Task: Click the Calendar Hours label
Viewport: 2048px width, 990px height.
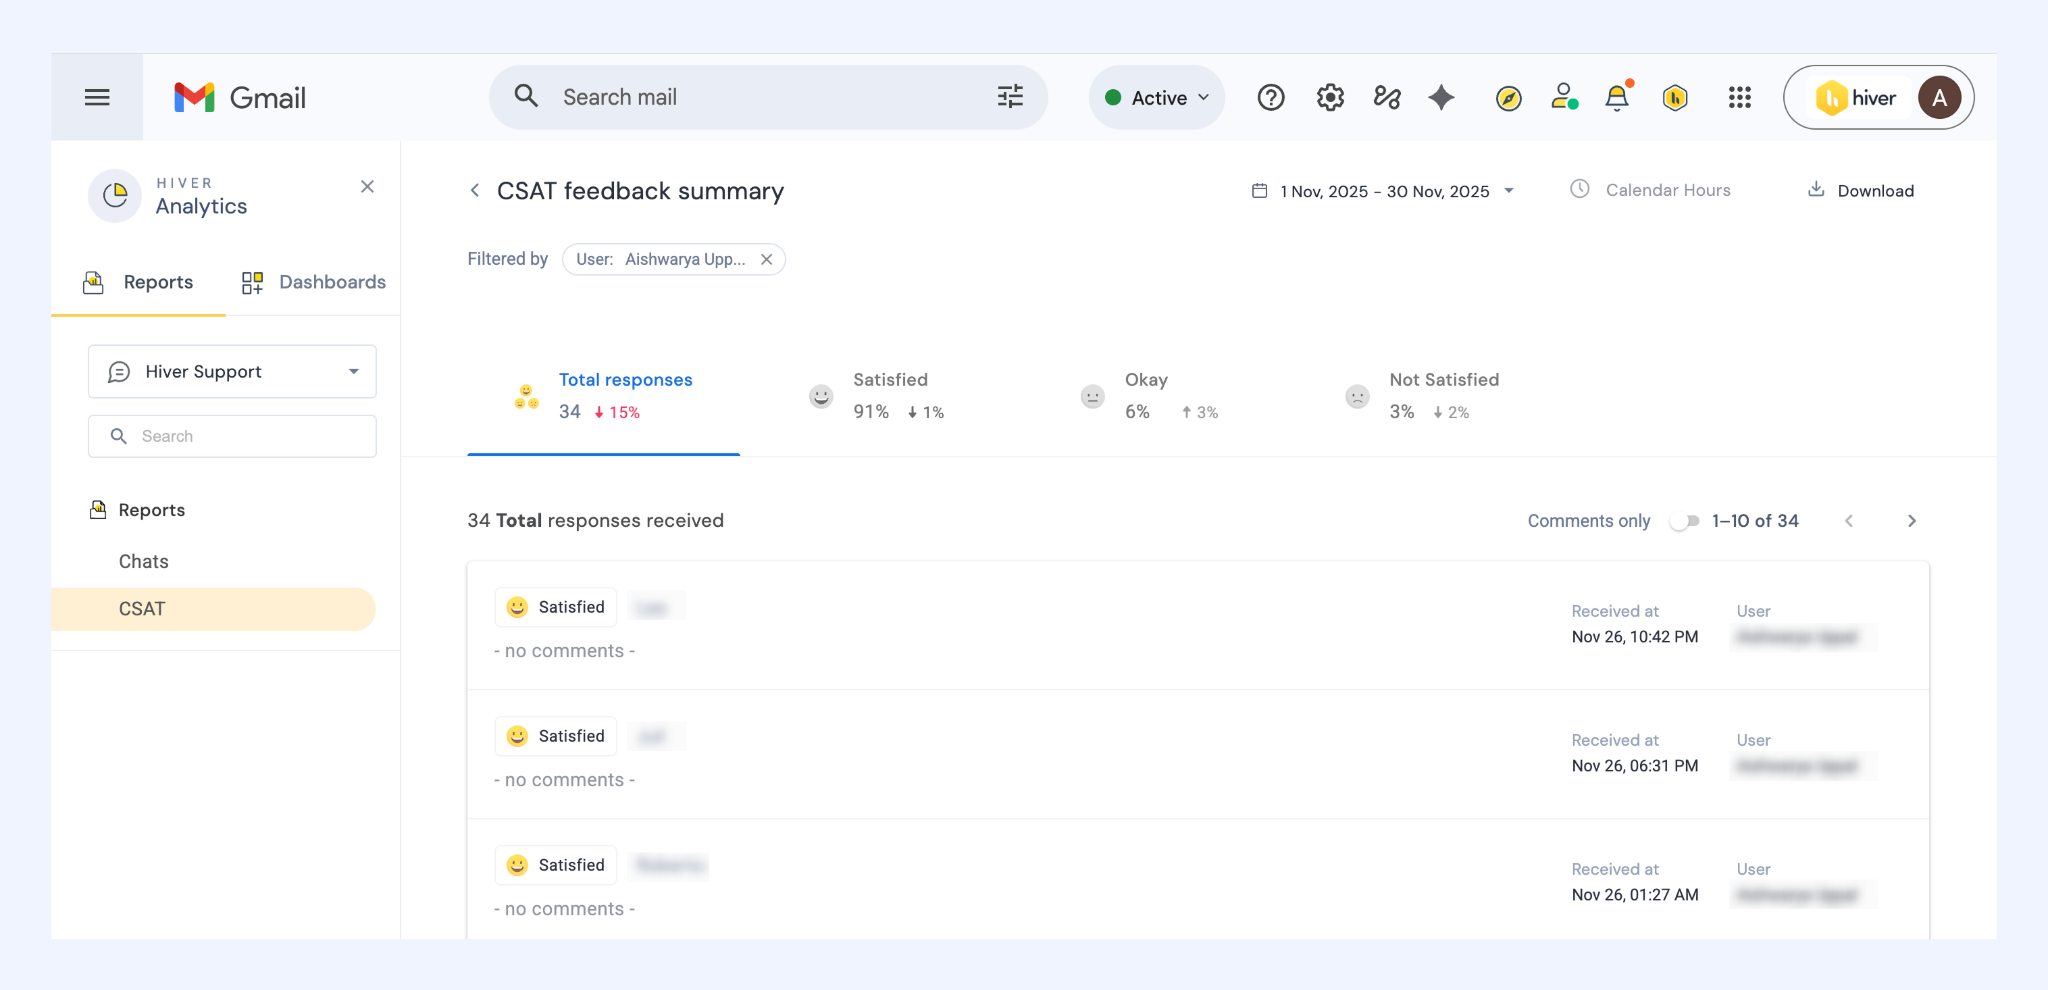Action: point(1668,190)
